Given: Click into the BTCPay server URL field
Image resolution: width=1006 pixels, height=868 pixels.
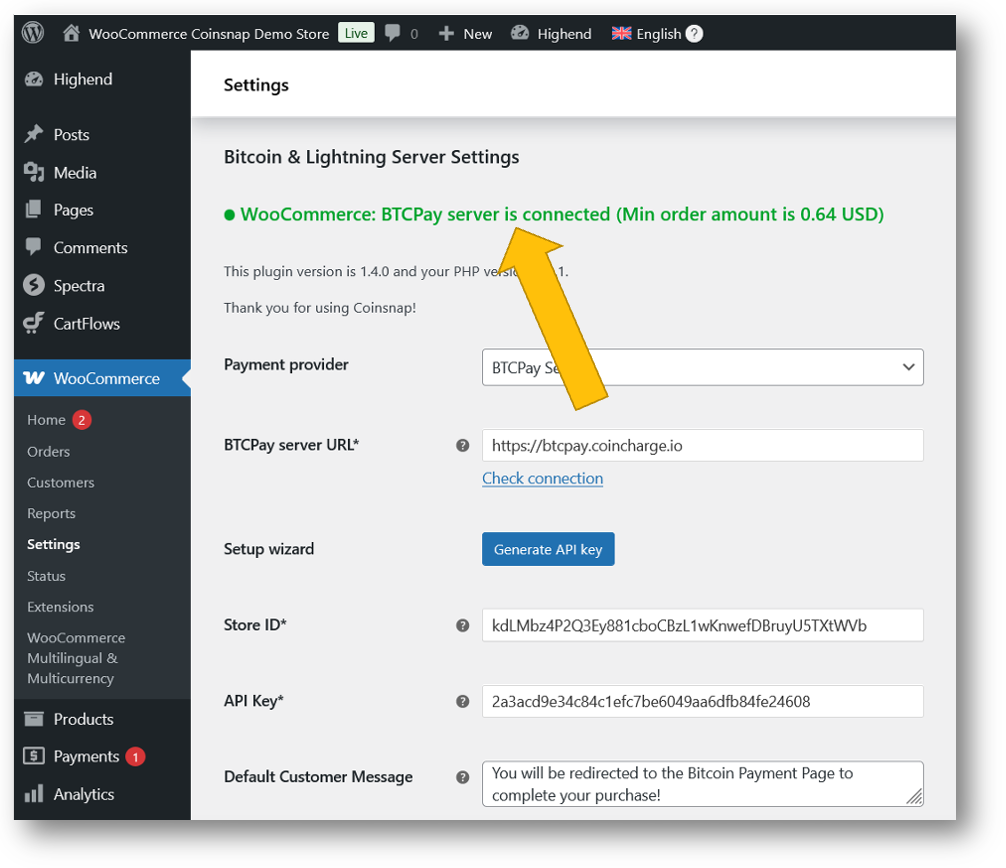Looking at the screenshot, I should point(703,445).
